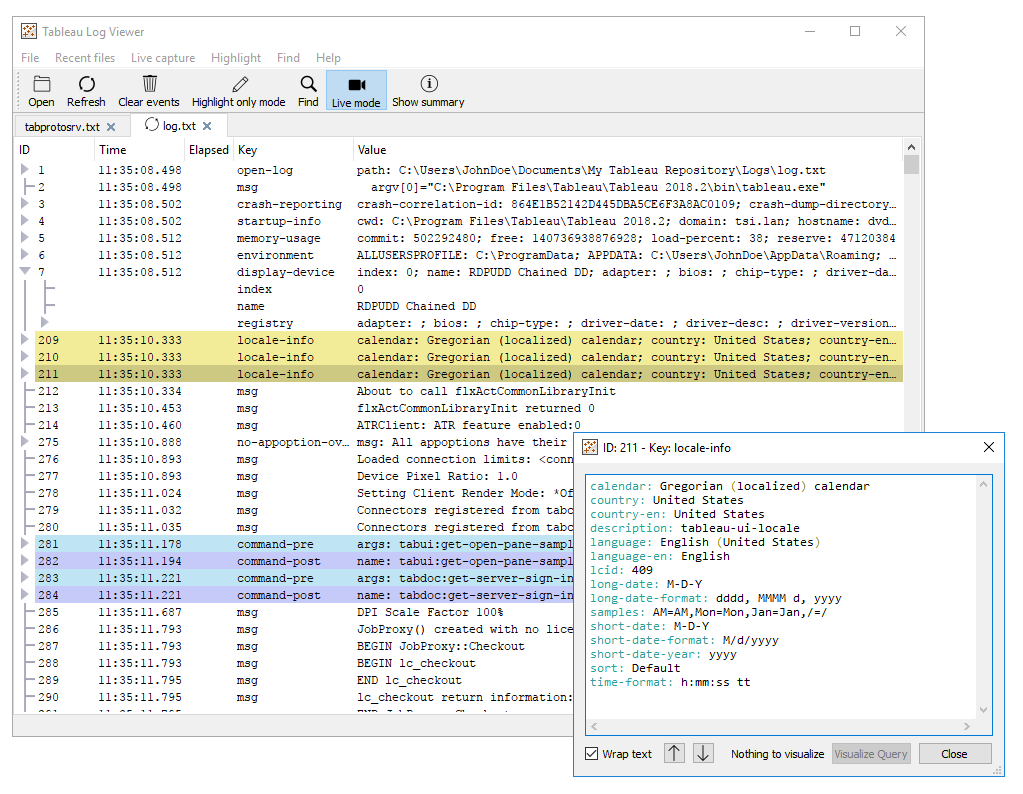Collapse the display-device row 7
The height and width of the screenshot is (794, 1023).
(x=25, y=272)
